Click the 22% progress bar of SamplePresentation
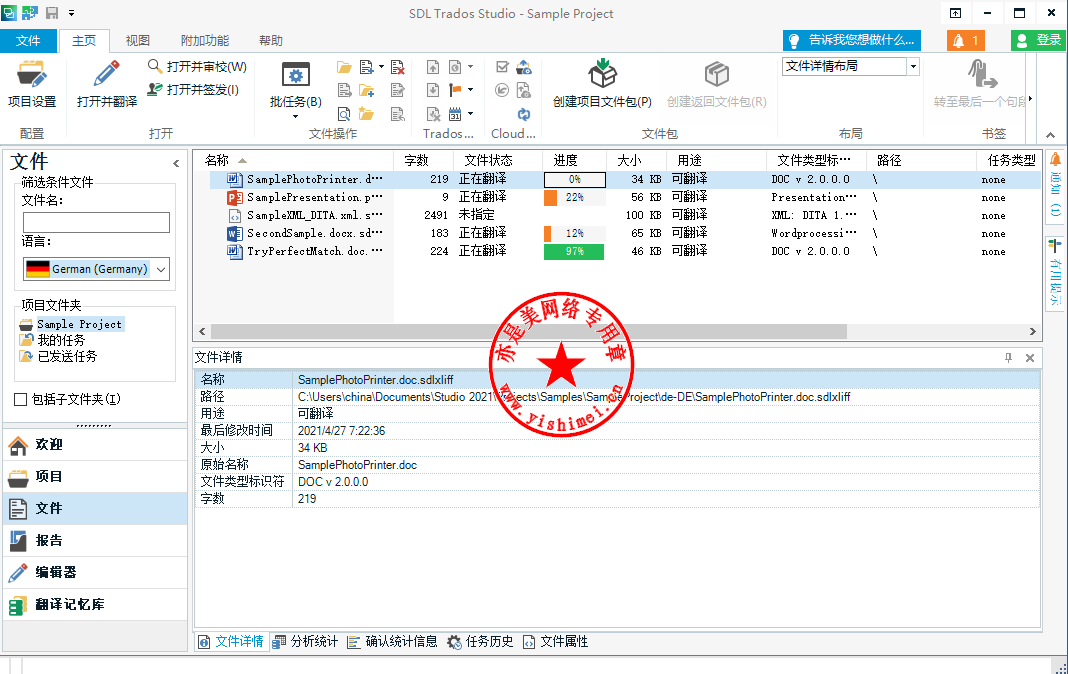Viewport: 1068px width, 674px height. coord(574,197)
